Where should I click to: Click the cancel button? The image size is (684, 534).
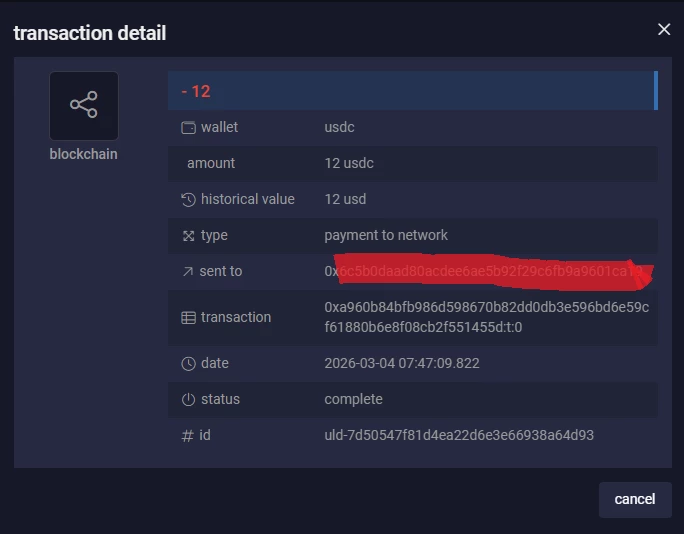pos(635,500)
